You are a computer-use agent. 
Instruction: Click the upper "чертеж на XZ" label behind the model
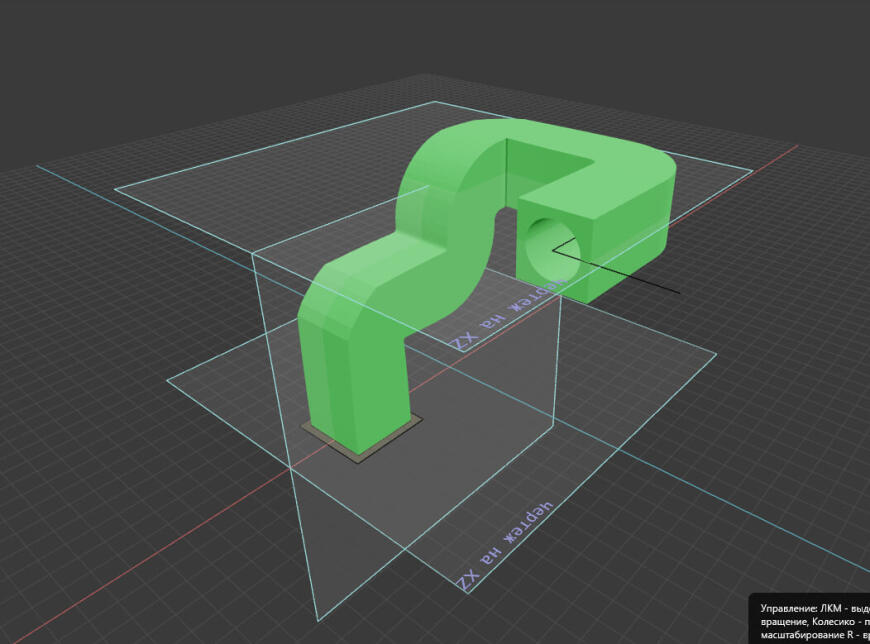pos(507,317)
